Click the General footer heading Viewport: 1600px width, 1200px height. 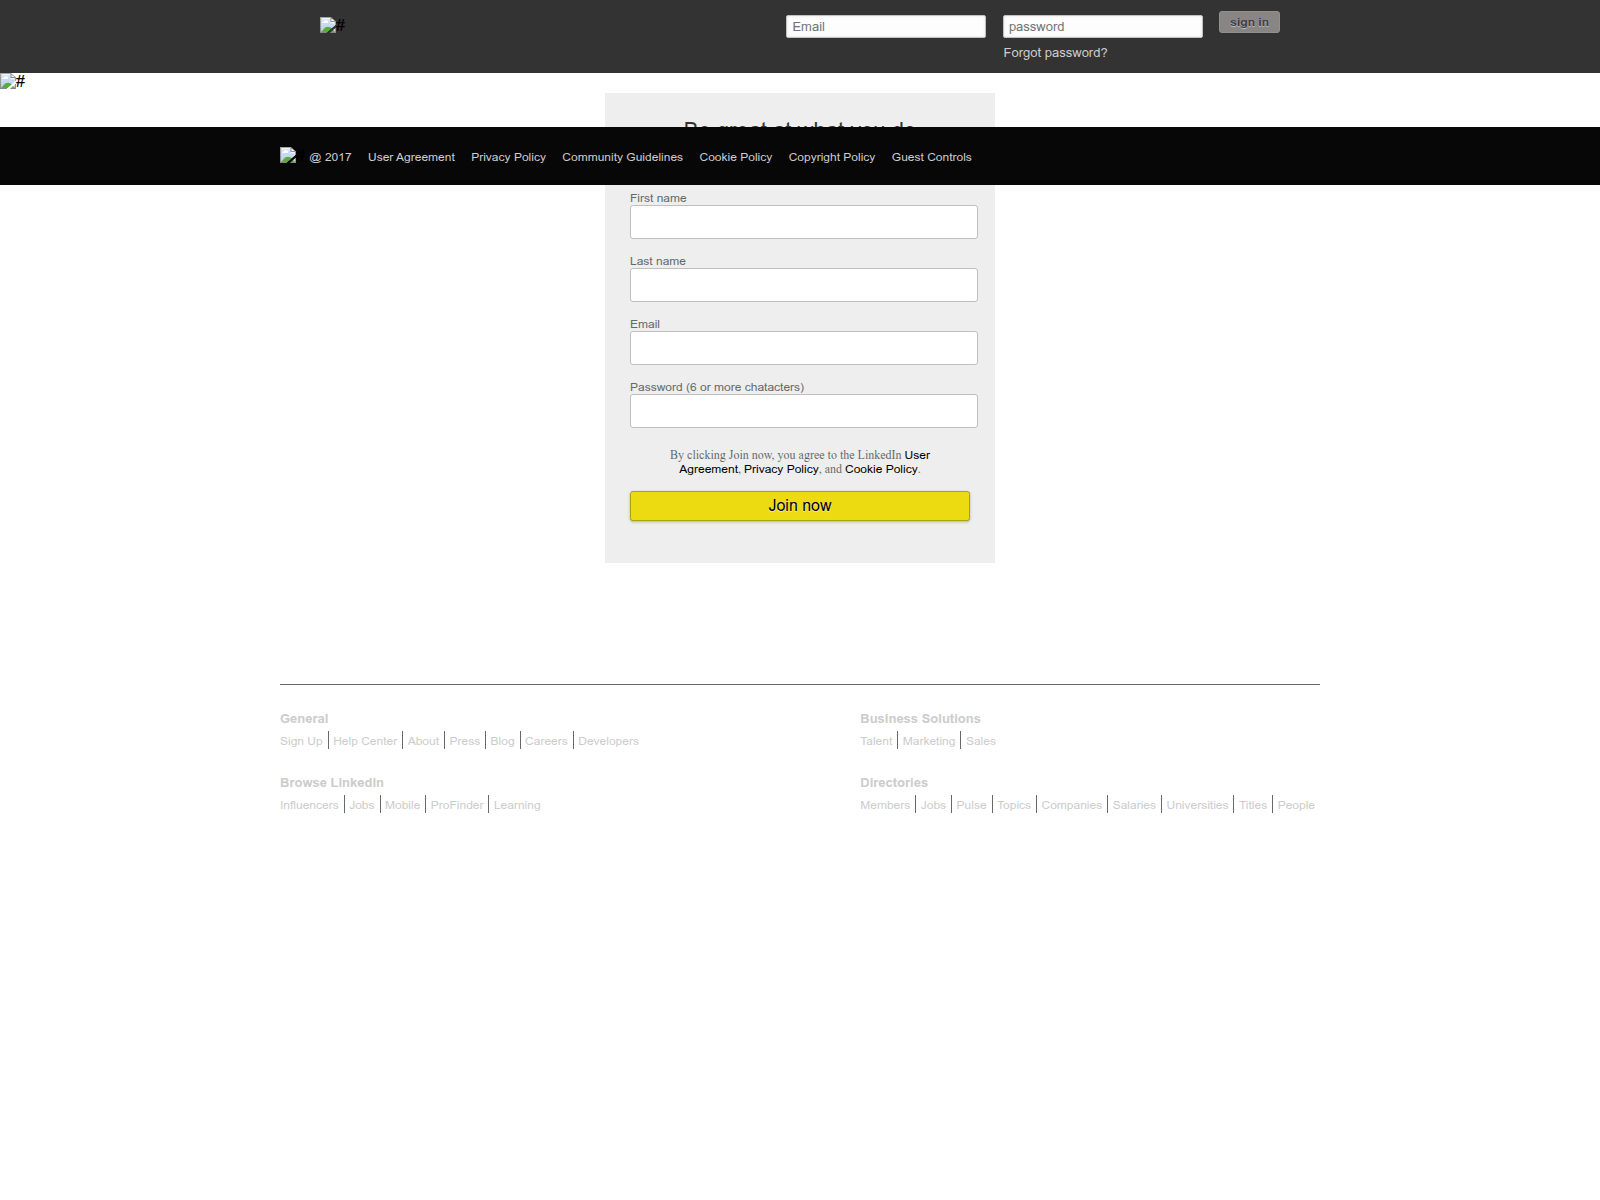click(304, 719)
